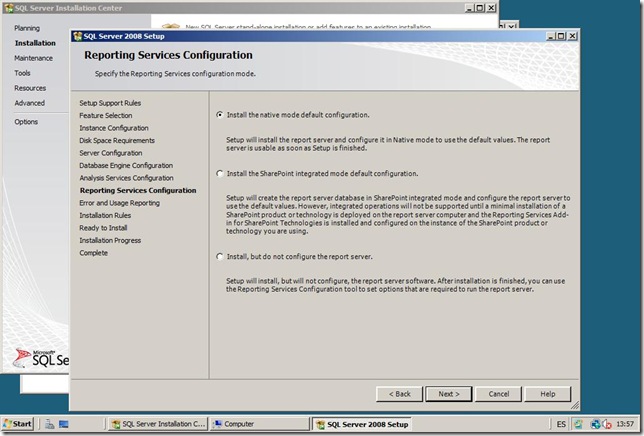644x436 pixels.
Task: Click the Server Manager quick launch icon
Action: click(x=50, y=424)
